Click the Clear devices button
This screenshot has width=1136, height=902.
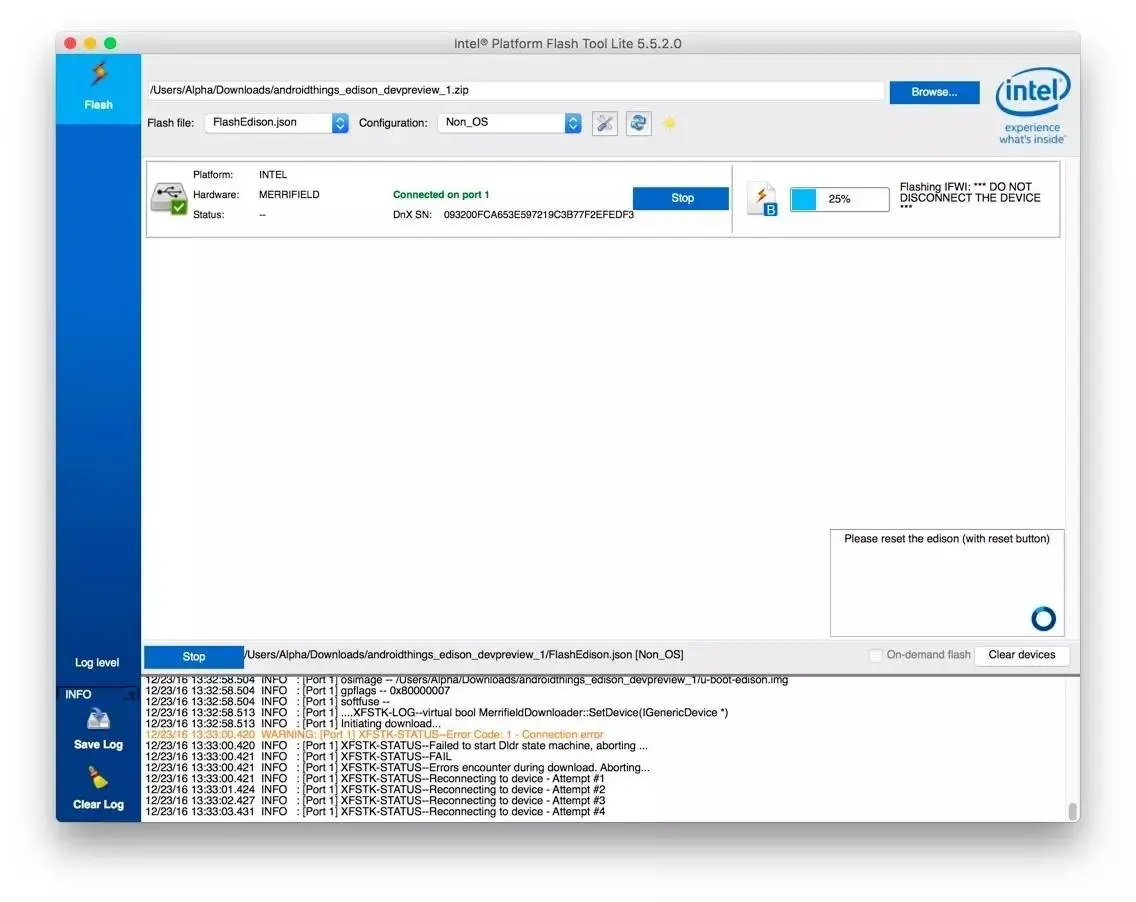(1022, 655)
